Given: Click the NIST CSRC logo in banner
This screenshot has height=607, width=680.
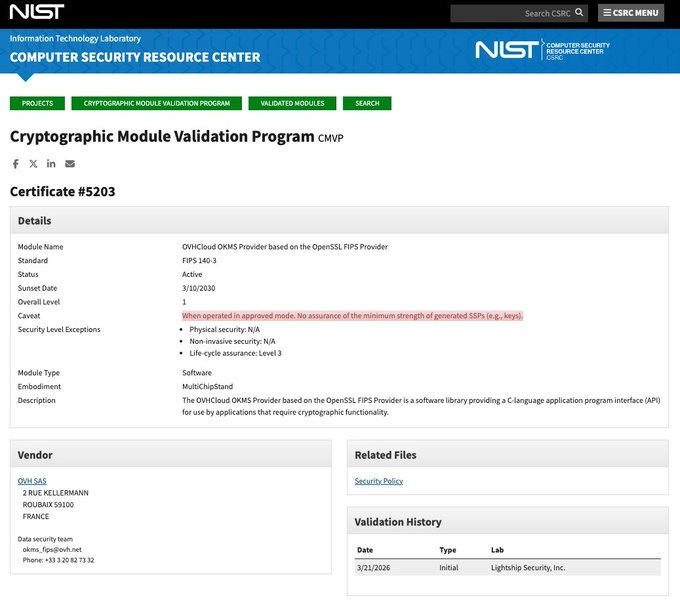Looking at the screenshot, I should pyautogui.click(x=541, y=49).
